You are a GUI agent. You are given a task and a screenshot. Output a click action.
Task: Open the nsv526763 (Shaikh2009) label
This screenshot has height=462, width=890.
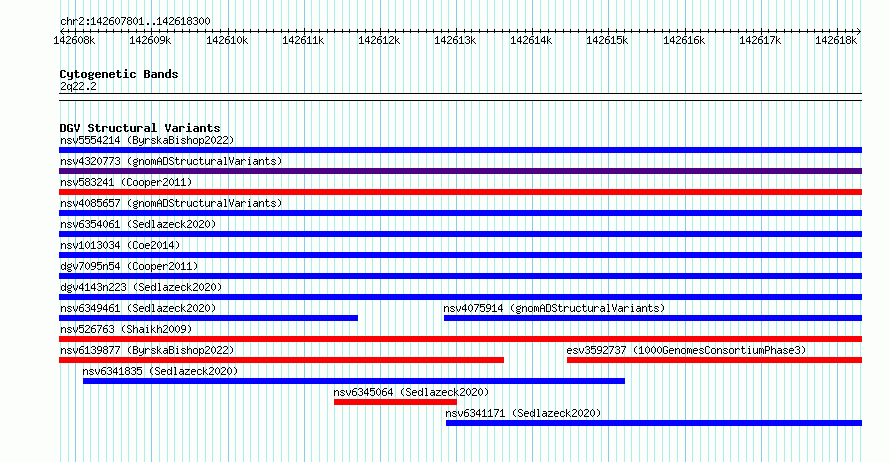(x=126, y=329)
